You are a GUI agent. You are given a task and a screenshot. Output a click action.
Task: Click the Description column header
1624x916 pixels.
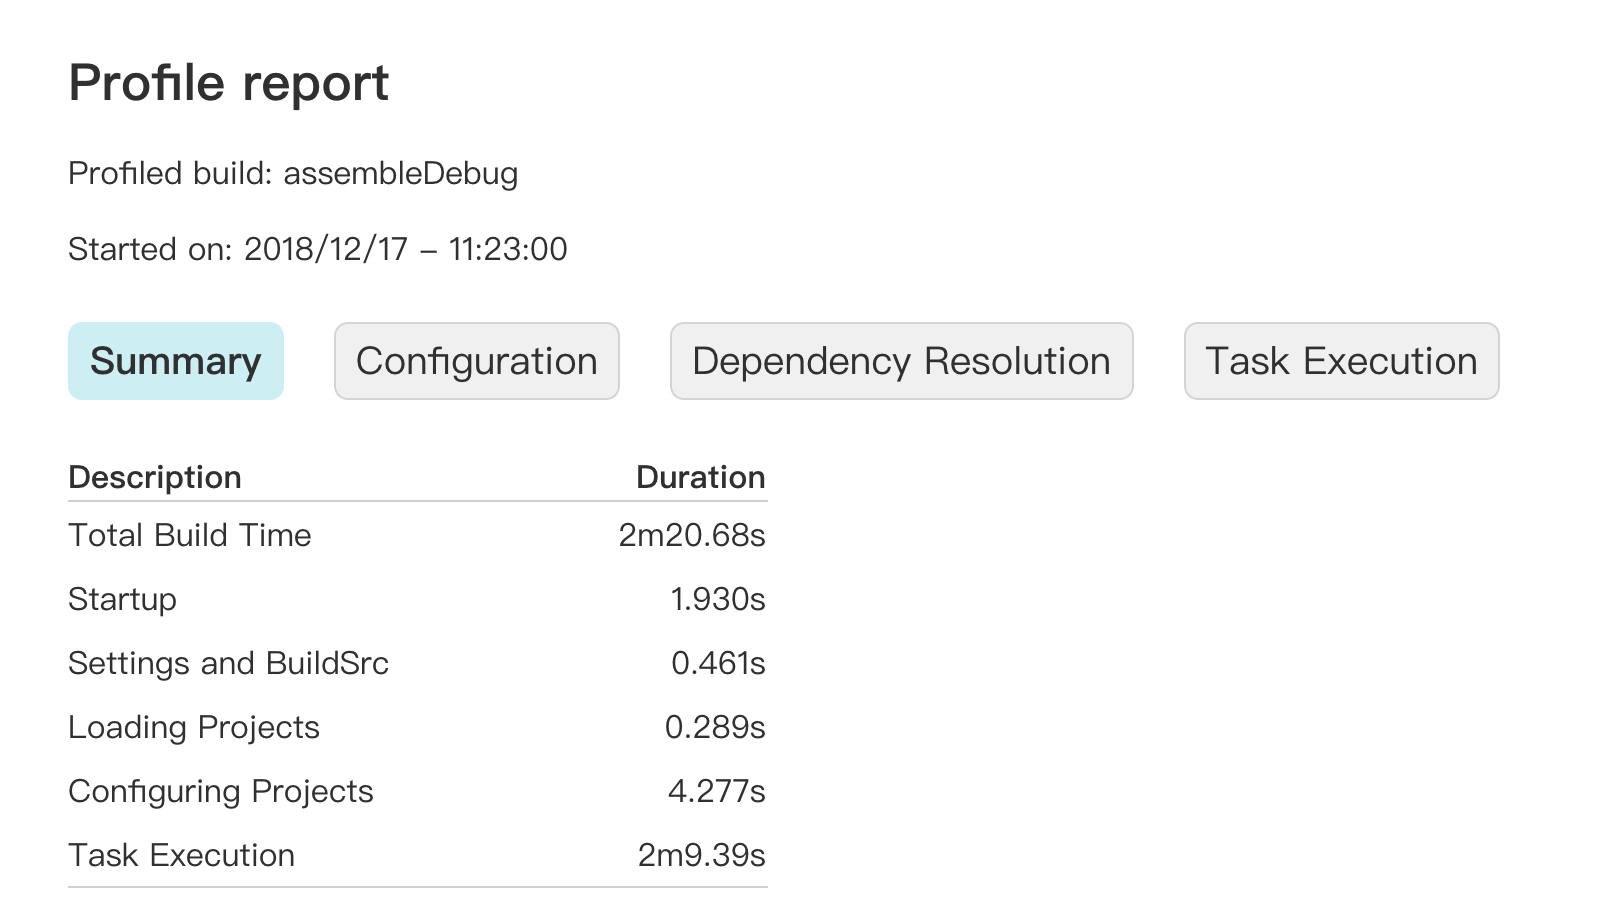pos(155,477)
